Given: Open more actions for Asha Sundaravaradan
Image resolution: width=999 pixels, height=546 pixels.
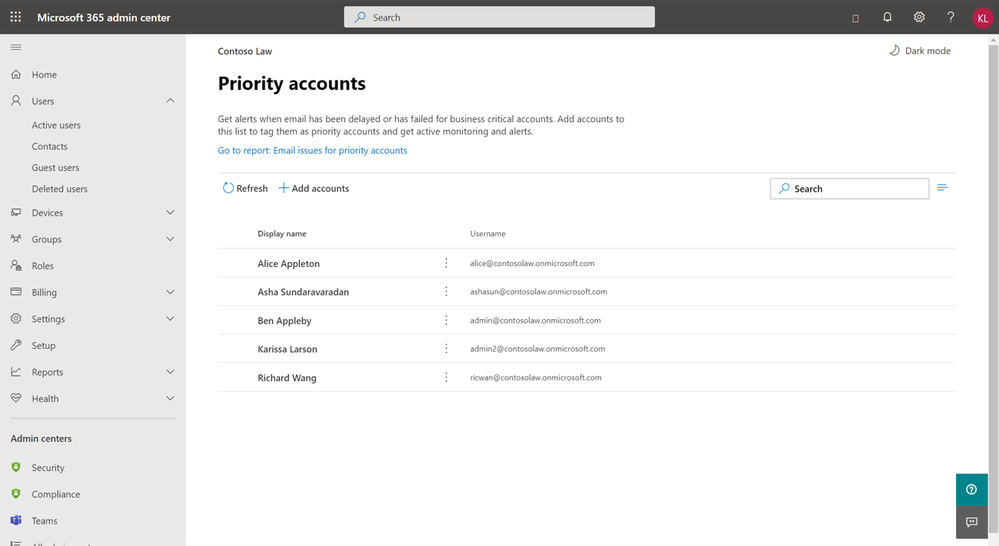Looking at the screenshot, I should [x=446, y=291].
